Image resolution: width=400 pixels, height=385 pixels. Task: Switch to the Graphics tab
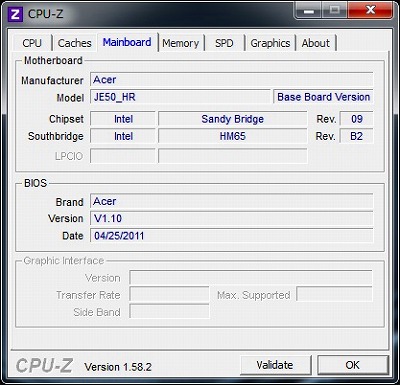pos(270,43)
